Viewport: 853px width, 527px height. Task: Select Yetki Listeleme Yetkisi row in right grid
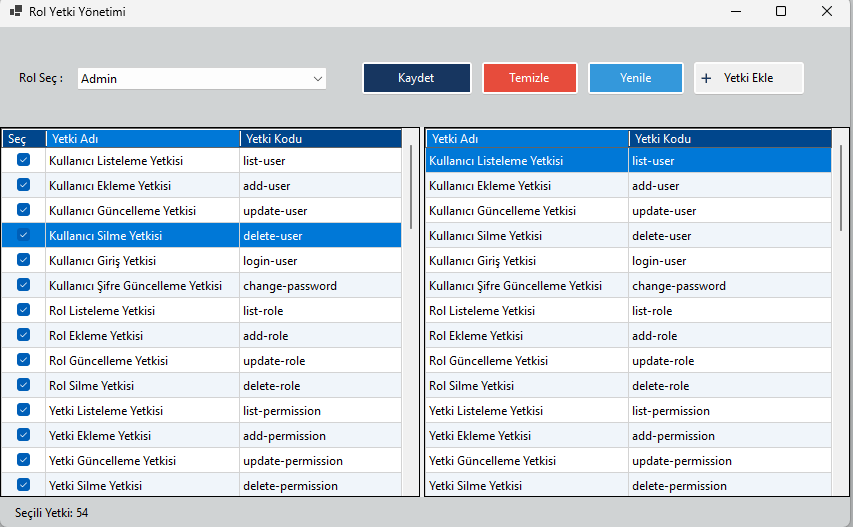[526, 411]
